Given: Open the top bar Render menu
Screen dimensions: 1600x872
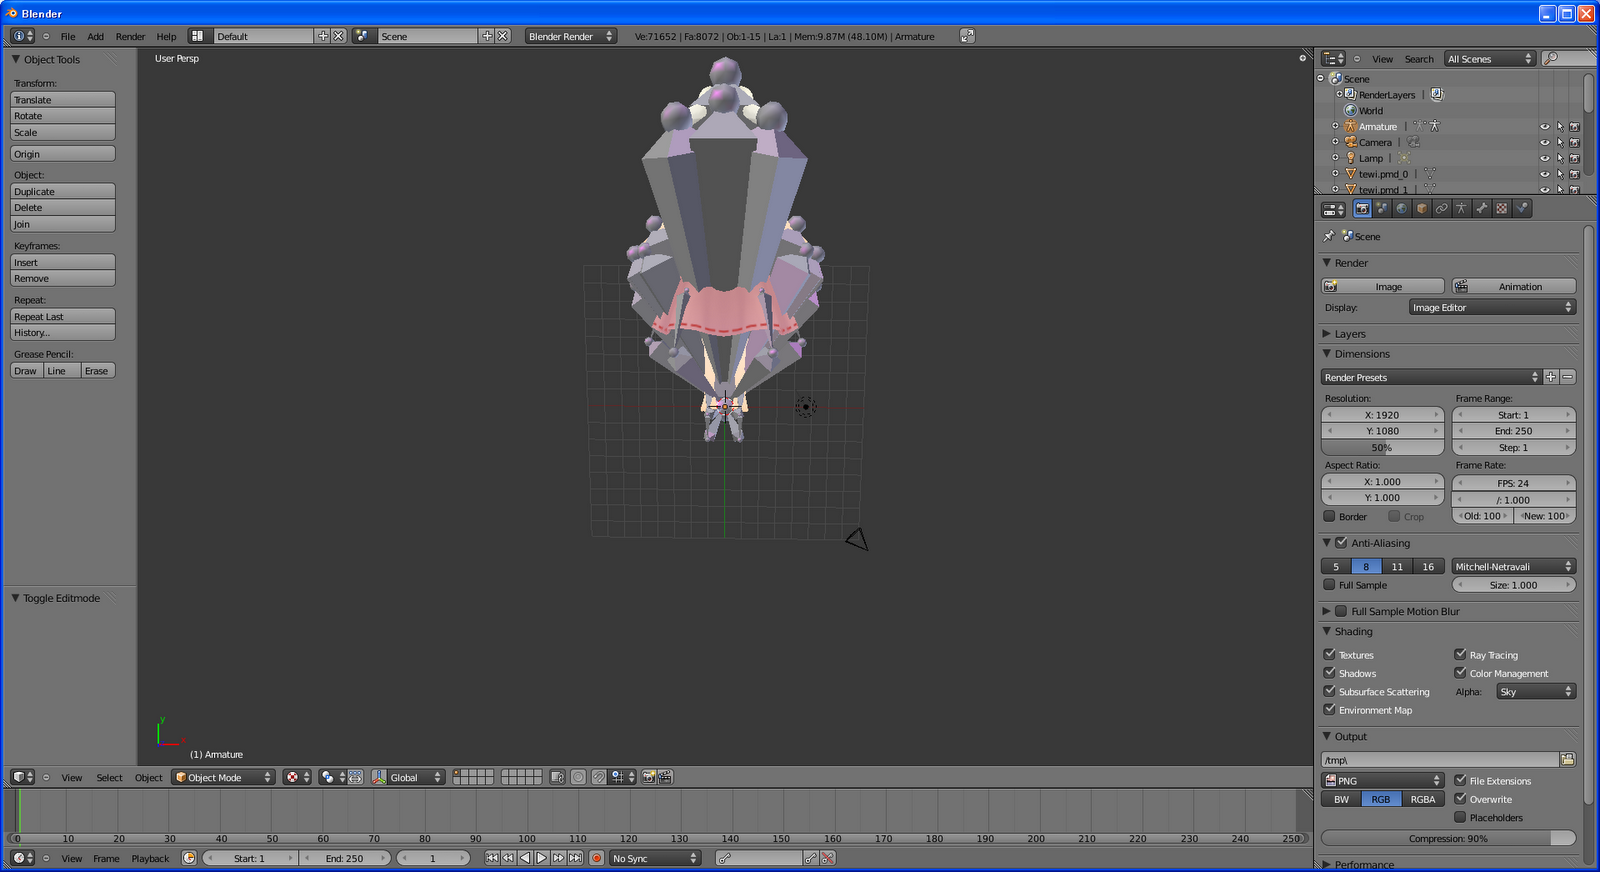Looking at the screenshot, I should 130,36.
